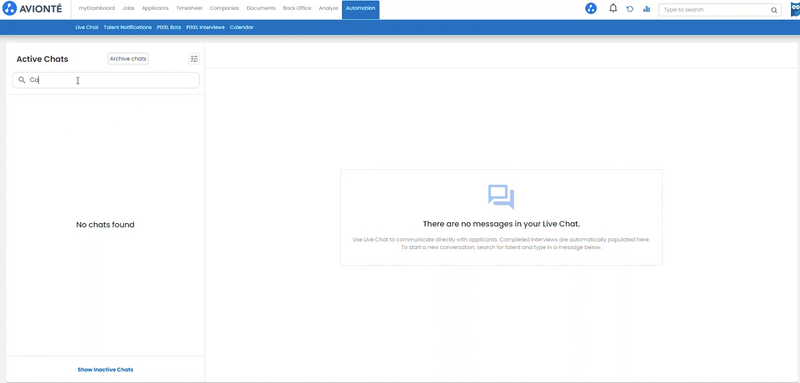Open the chat filter settings icon
This screenshot has height=383, width=800.
point(194,59)
